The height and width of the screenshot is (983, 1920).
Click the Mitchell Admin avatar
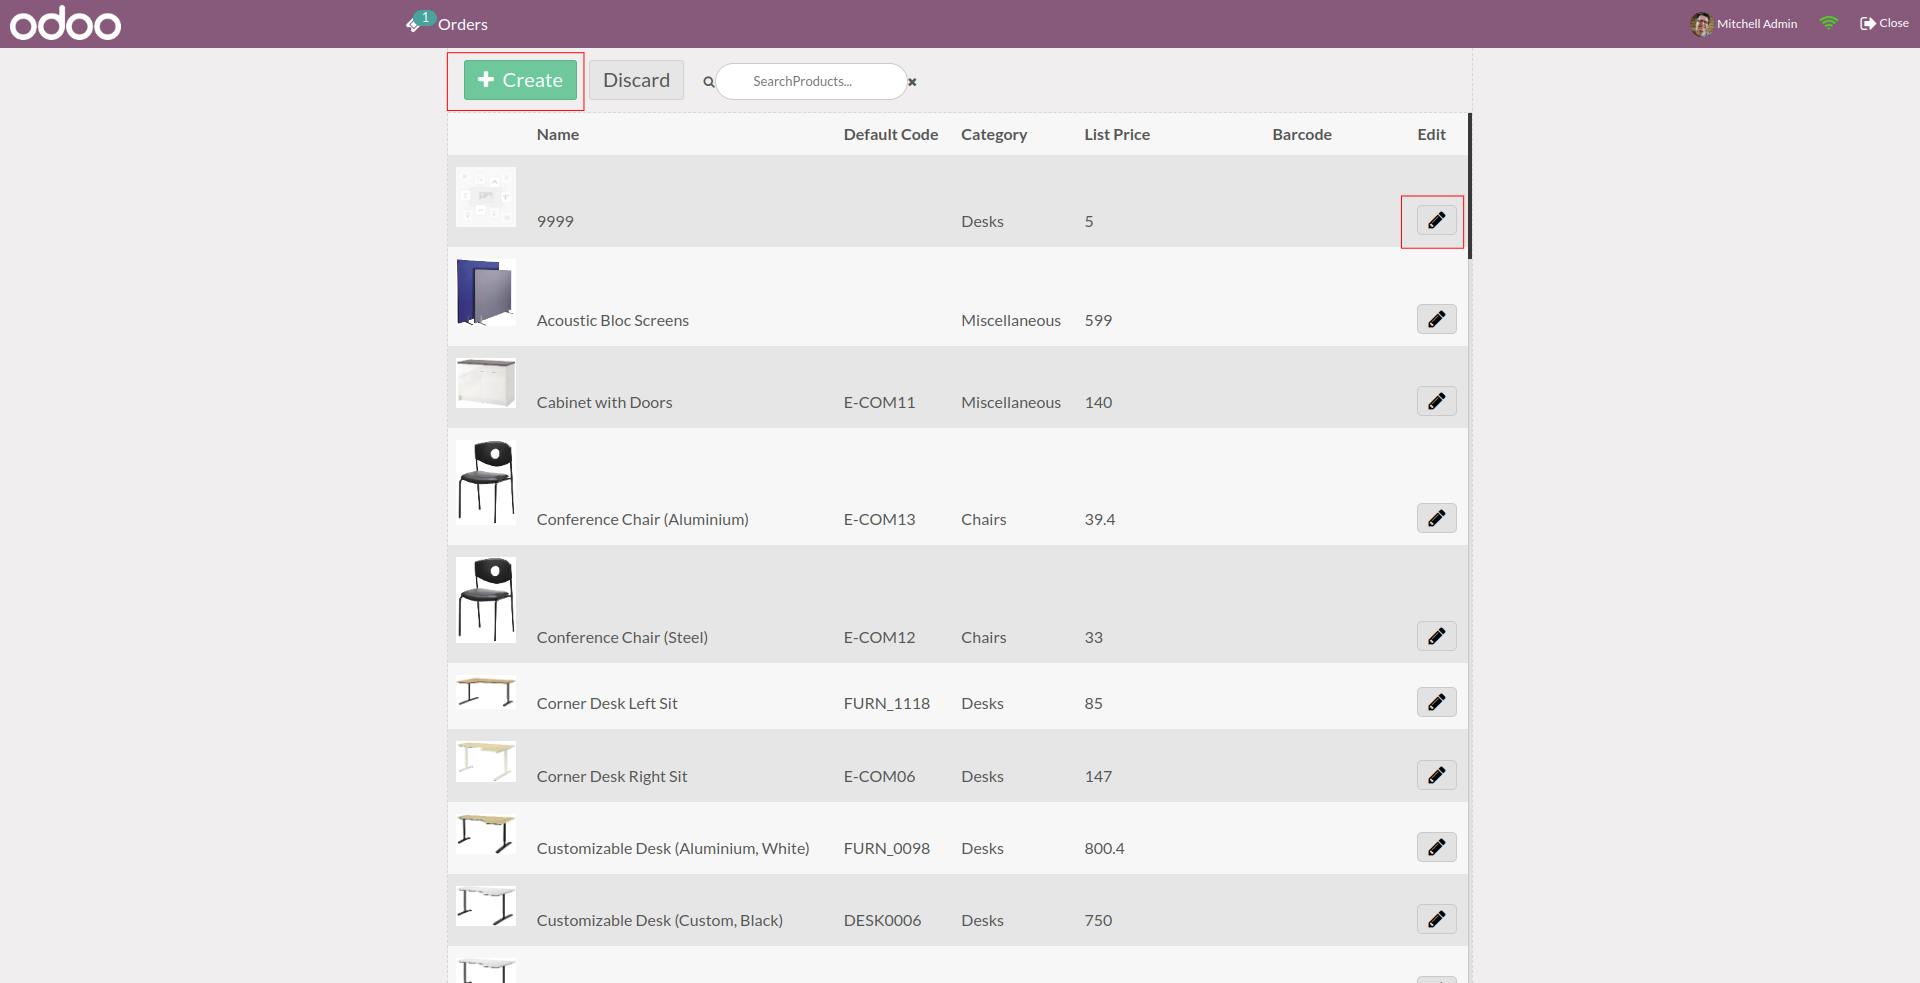[1701, 24]
